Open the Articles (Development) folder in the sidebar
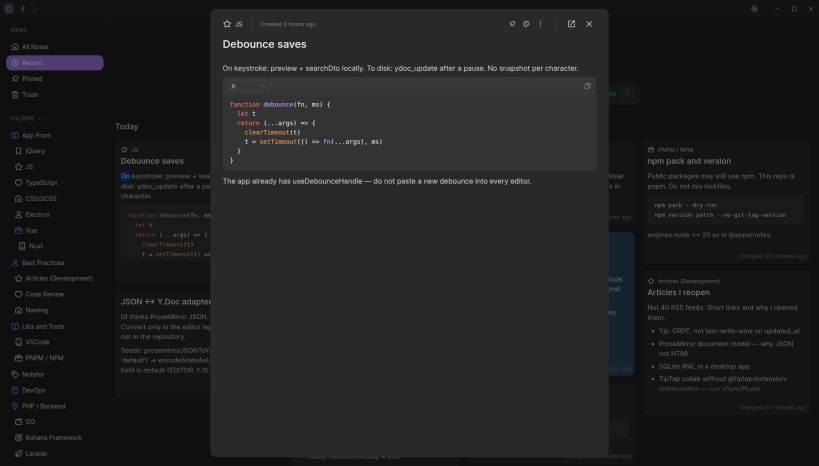 (55, 278)
